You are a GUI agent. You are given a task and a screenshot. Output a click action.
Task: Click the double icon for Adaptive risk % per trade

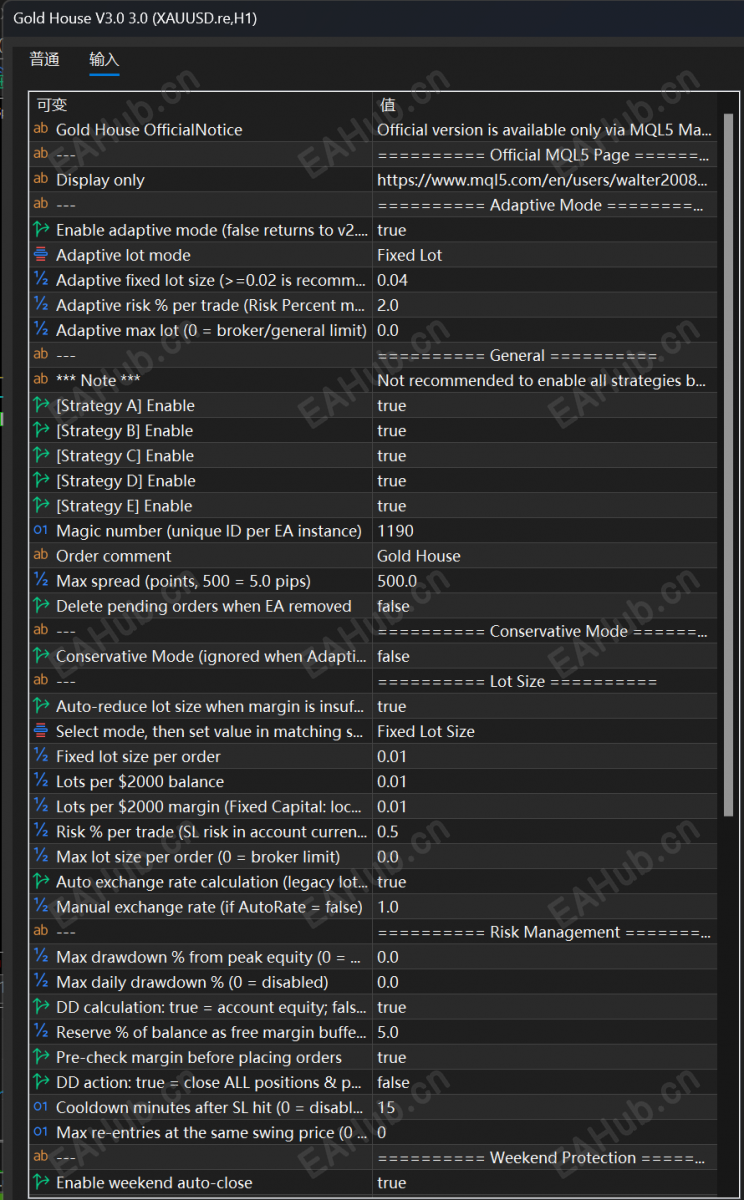pyautogui.click(x=41, y=305)
